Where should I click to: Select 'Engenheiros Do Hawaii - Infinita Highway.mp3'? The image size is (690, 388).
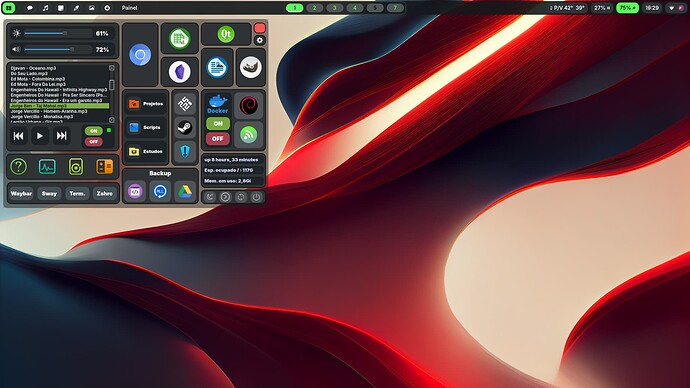[59, 90]
